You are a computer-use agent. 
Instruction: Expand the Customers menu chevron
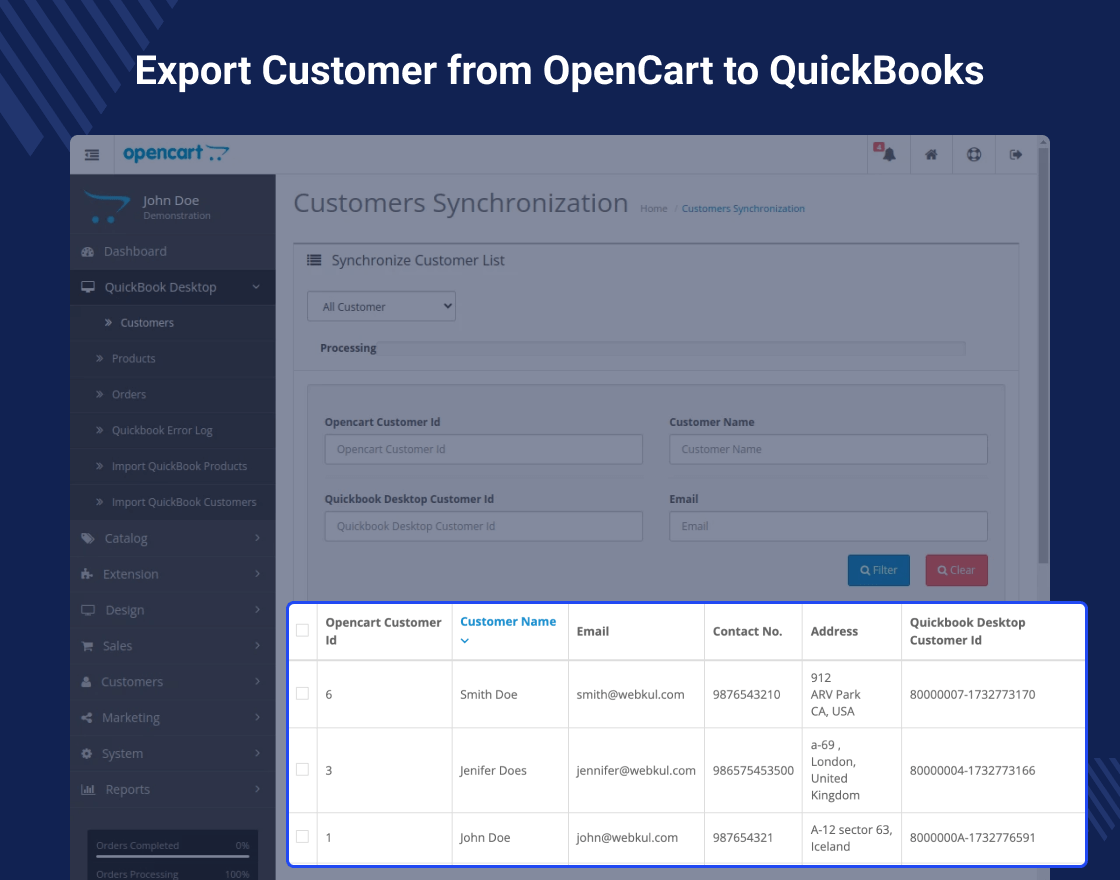257,681
